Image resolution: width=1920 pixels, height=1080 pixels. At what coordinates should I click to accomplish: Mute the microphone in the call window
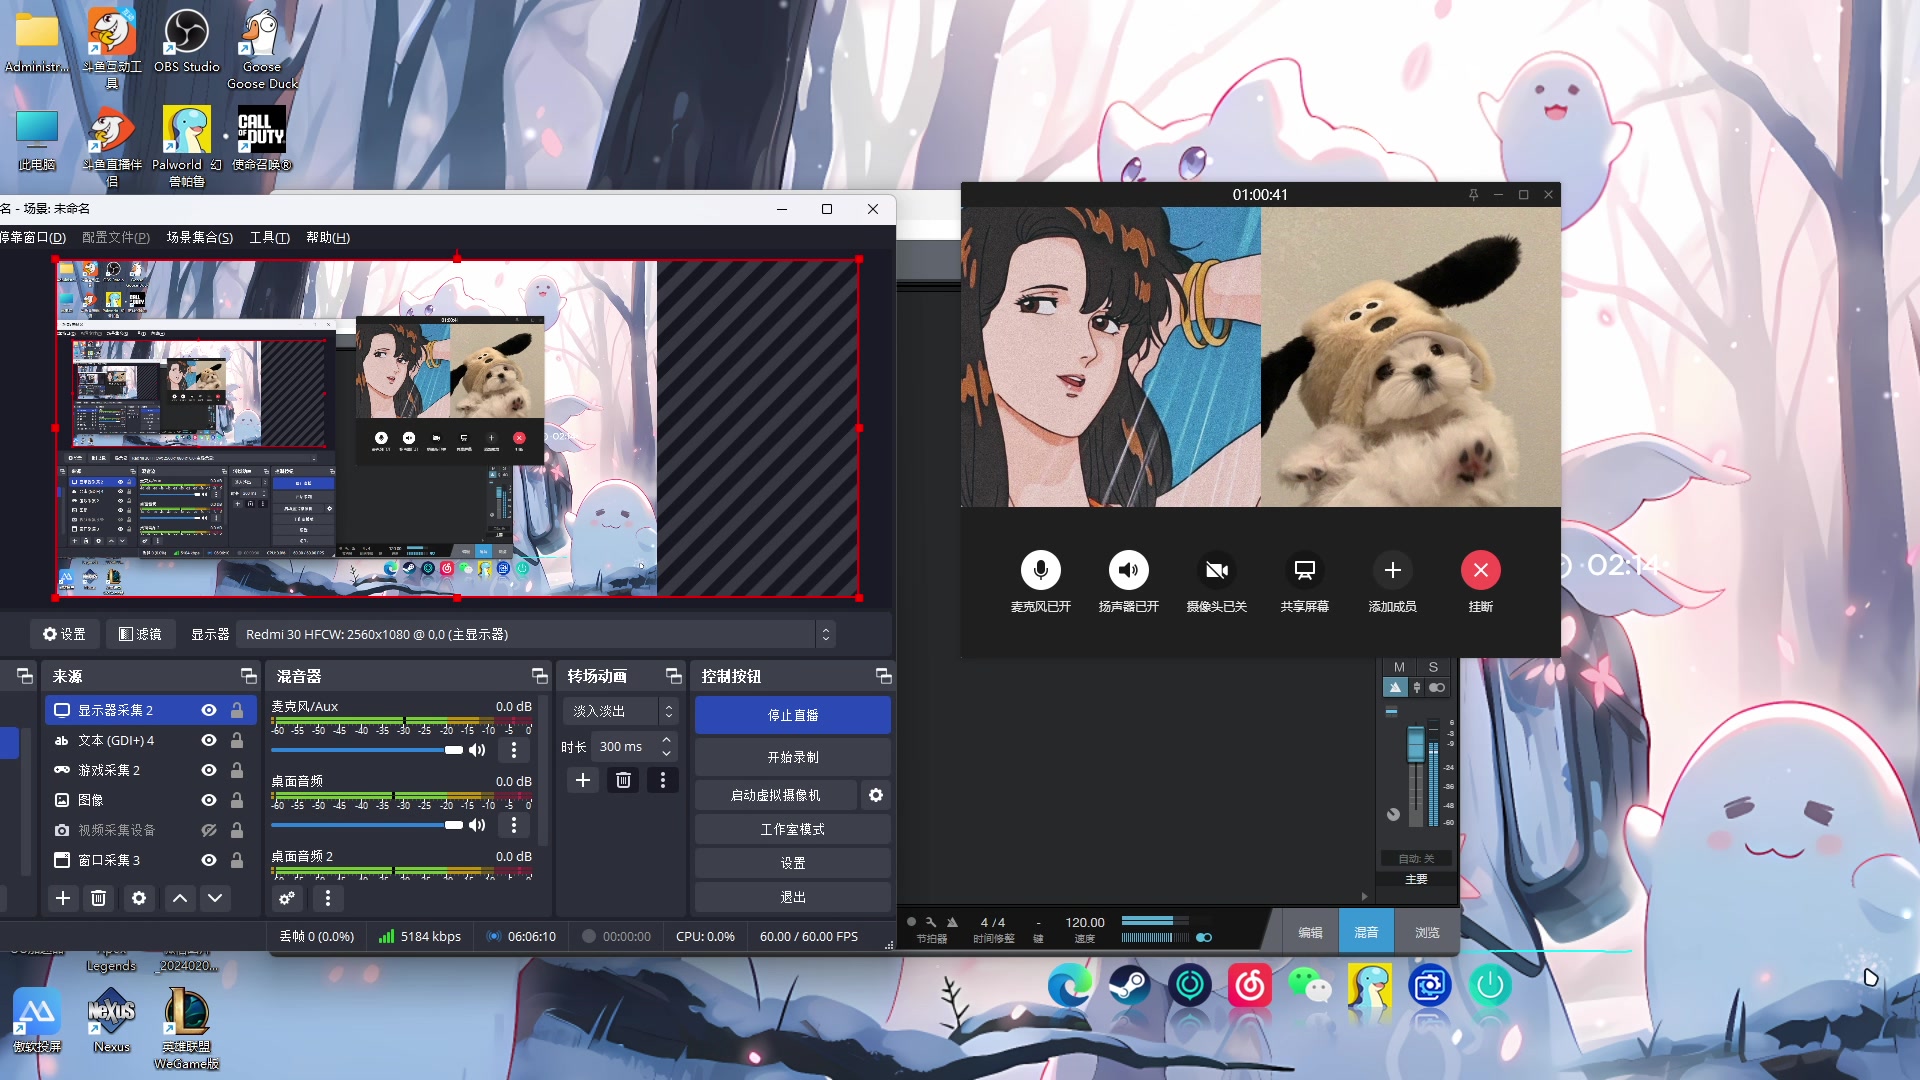pos(1040,570)
